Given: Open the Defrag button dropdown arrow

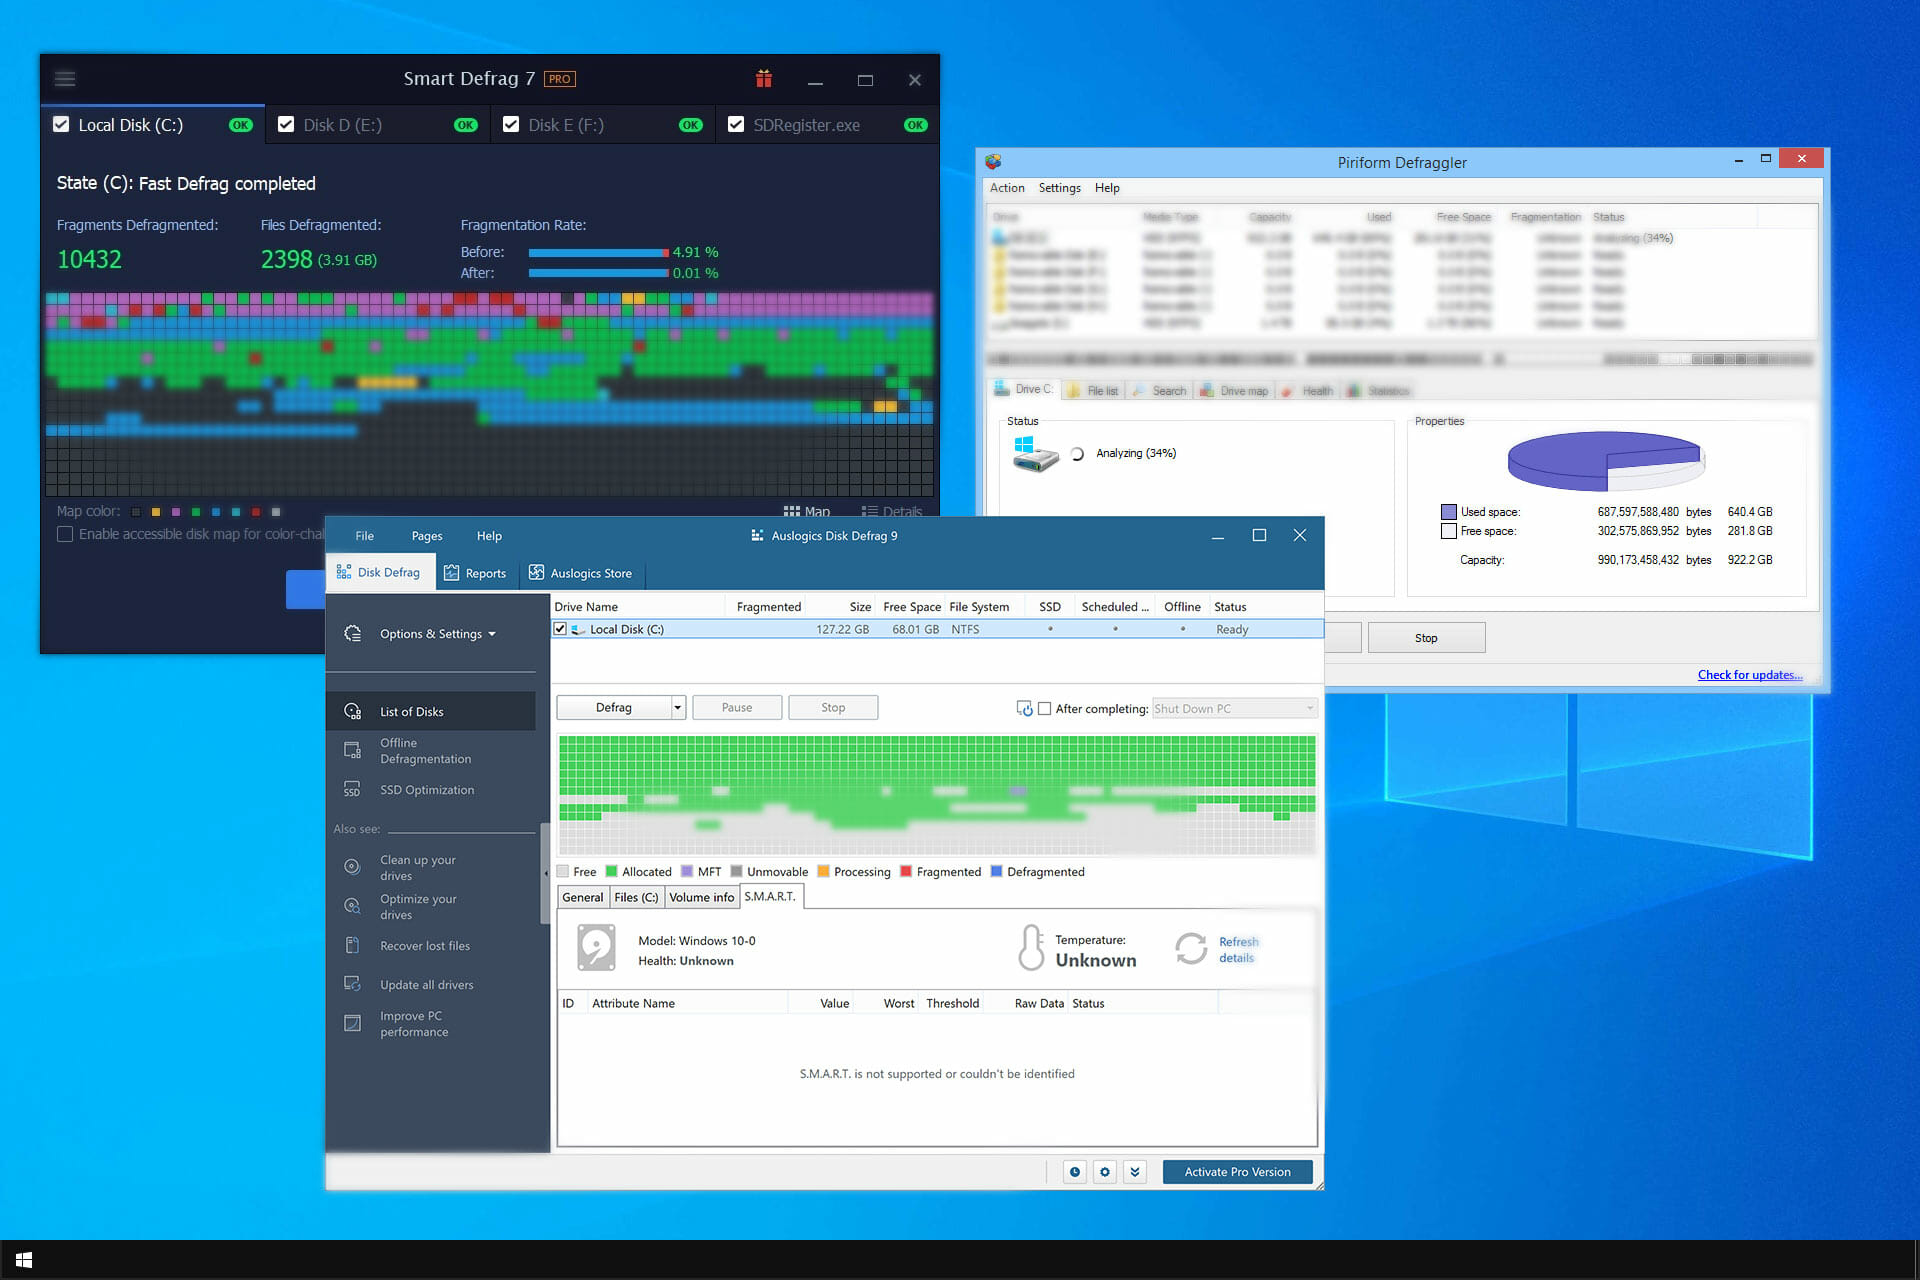Looking at the screenshot, I should click(x=677, y=708).
